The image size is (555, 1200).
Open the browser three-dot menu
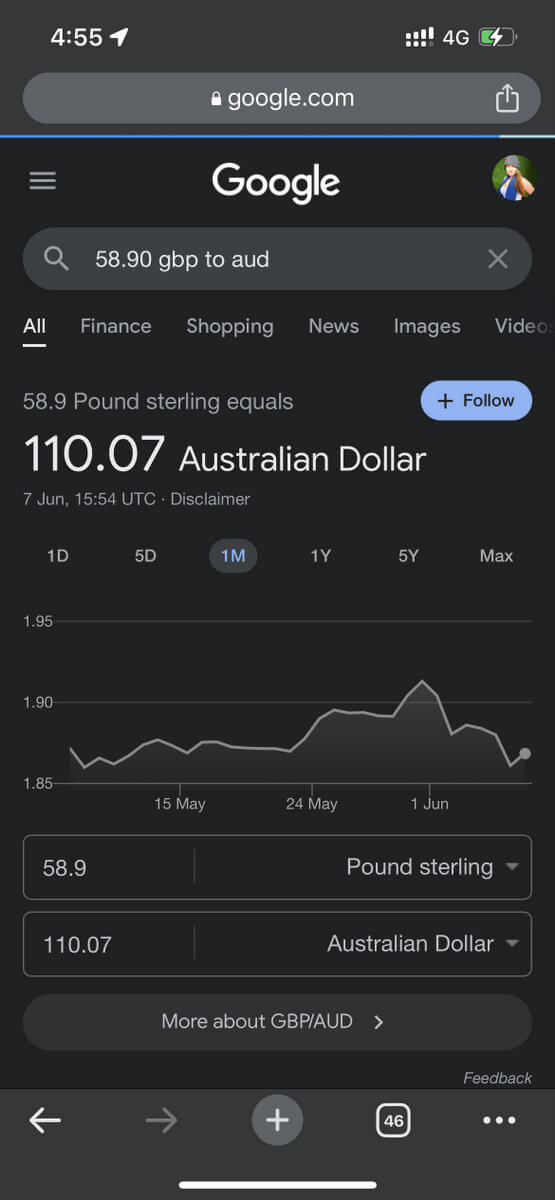tap(499, 1121)
